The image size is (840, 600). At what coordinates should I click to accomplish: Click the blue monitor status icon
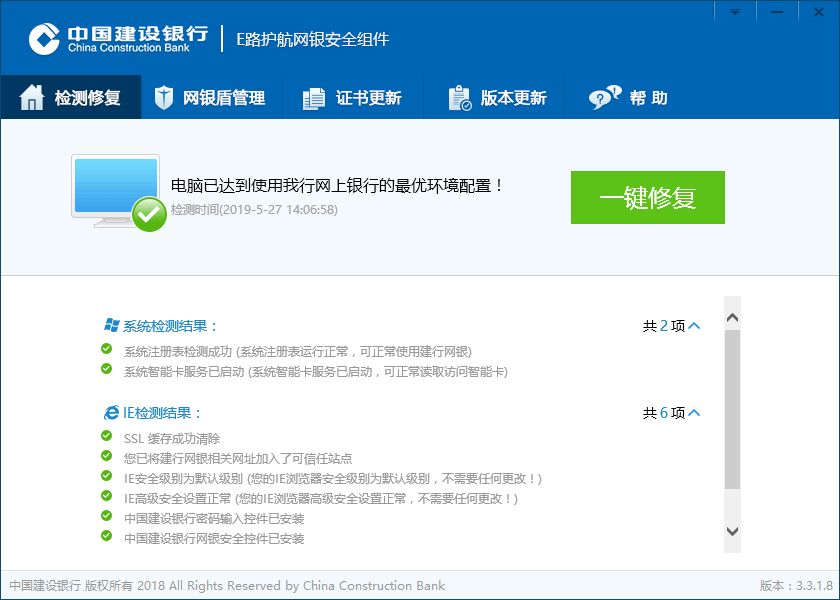click(x=113, y=190)
